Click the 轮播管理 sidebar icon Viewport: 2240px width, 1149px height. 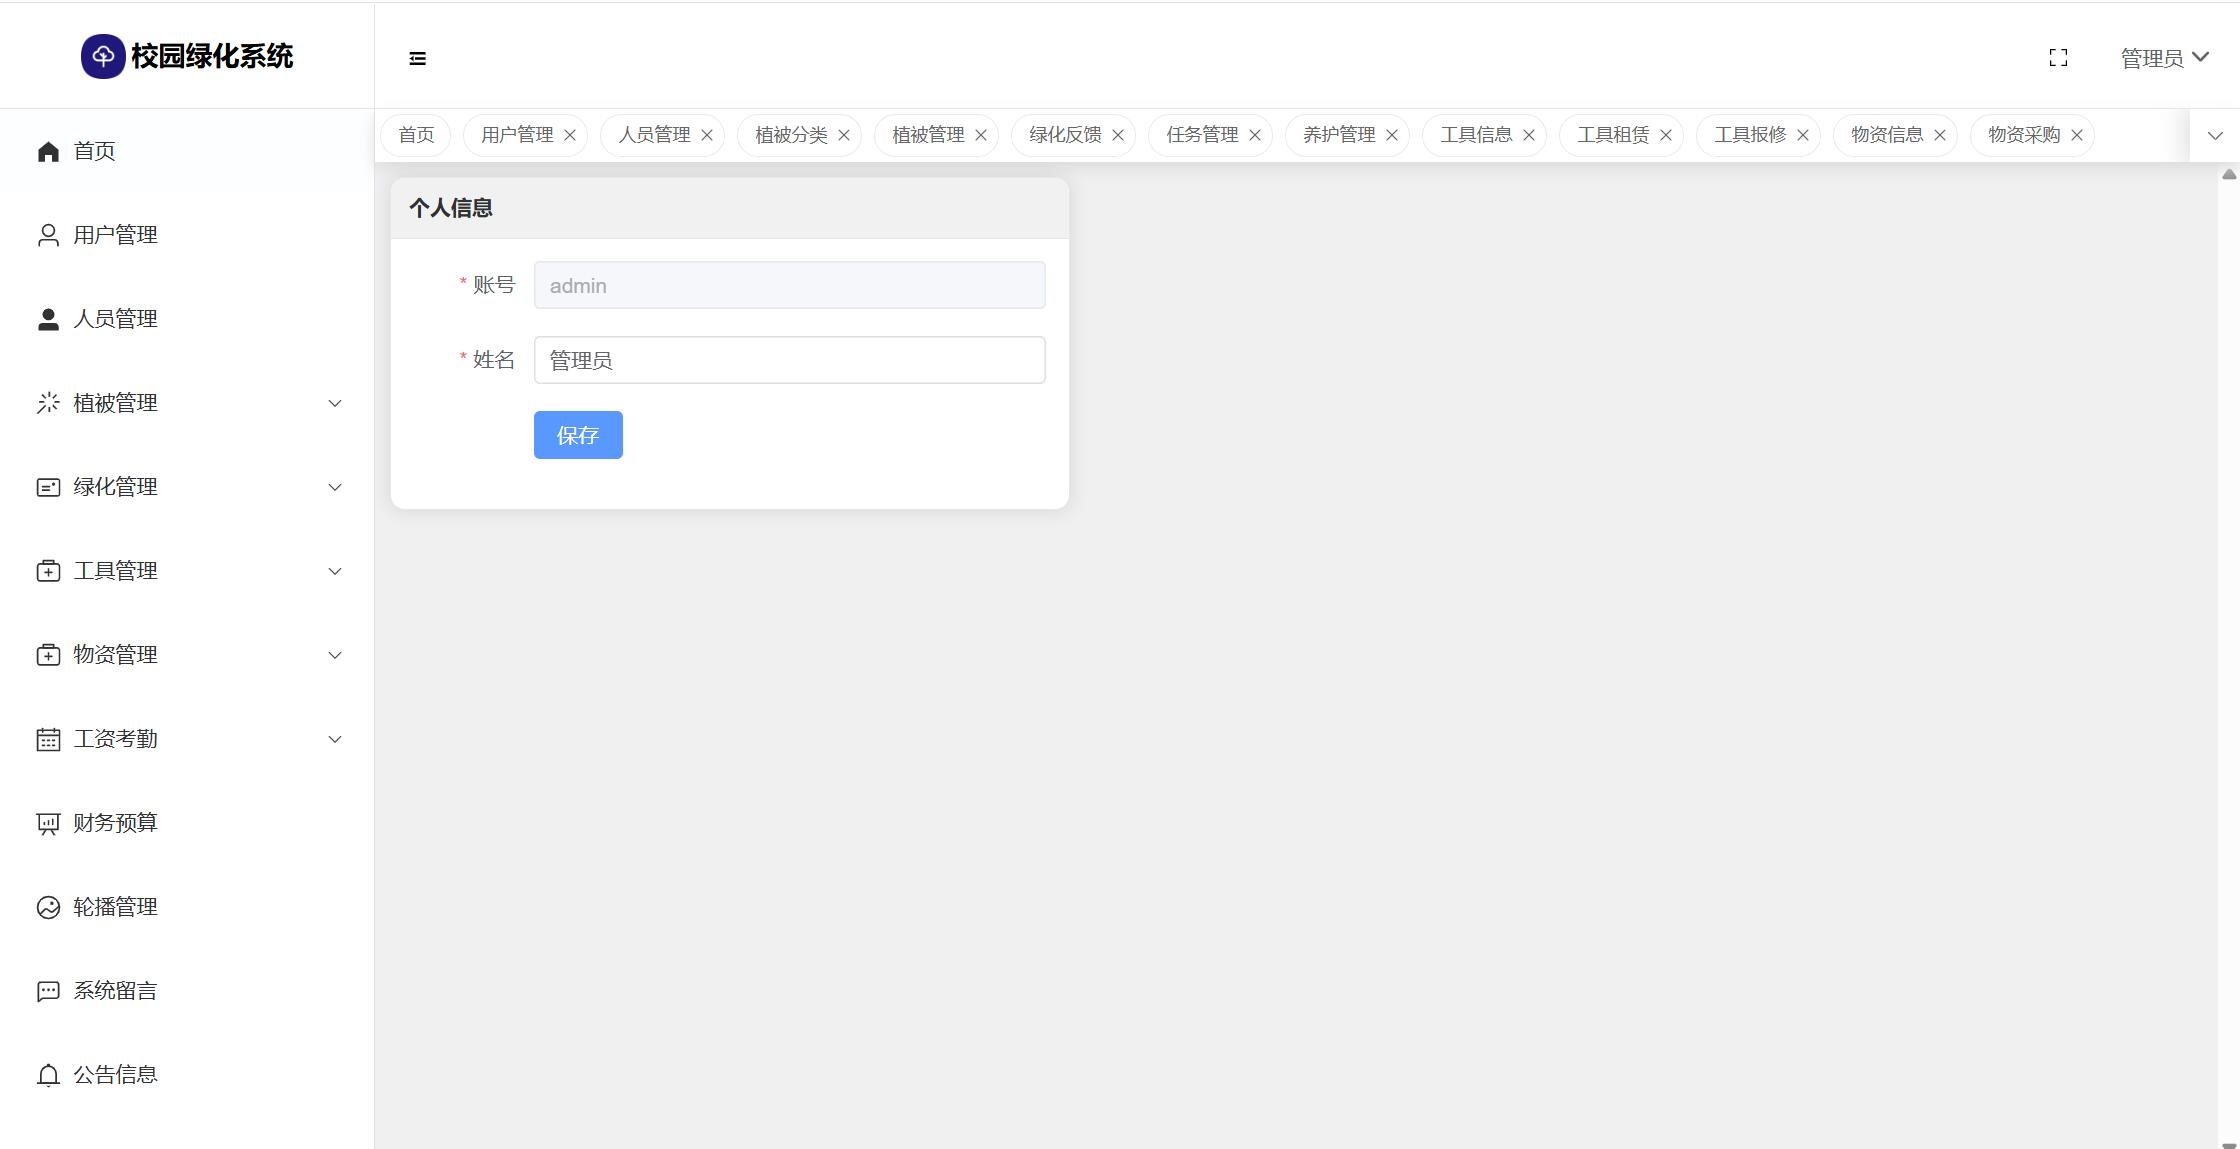click(x=48, y=907)
